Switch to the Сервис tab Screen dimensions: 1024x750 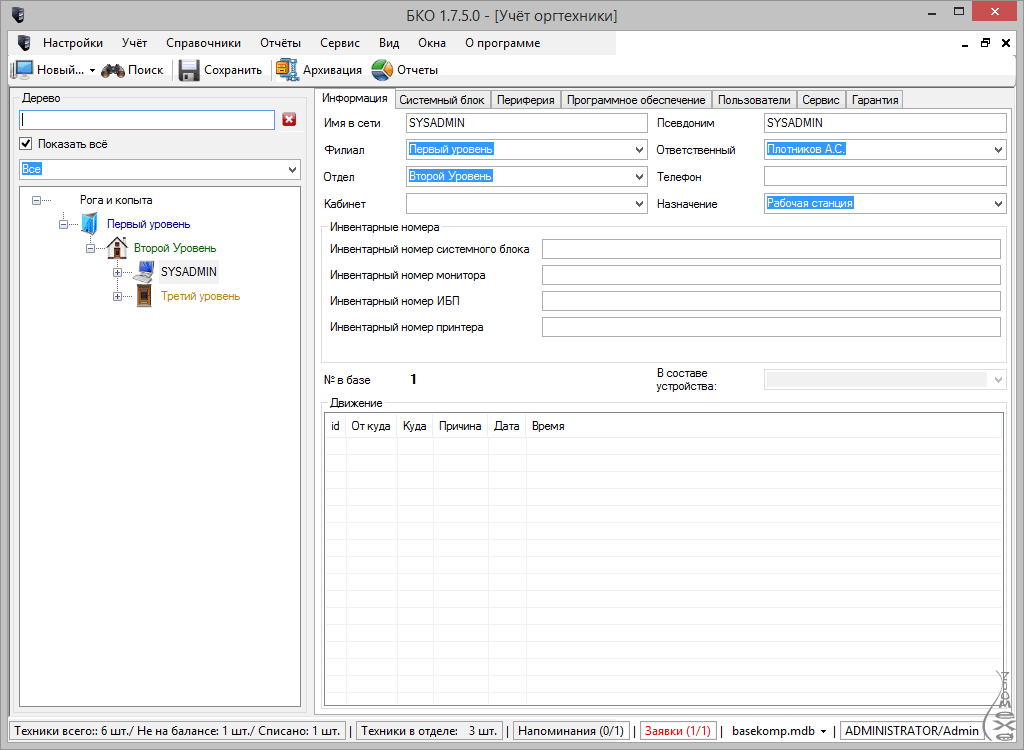(821, 100)
